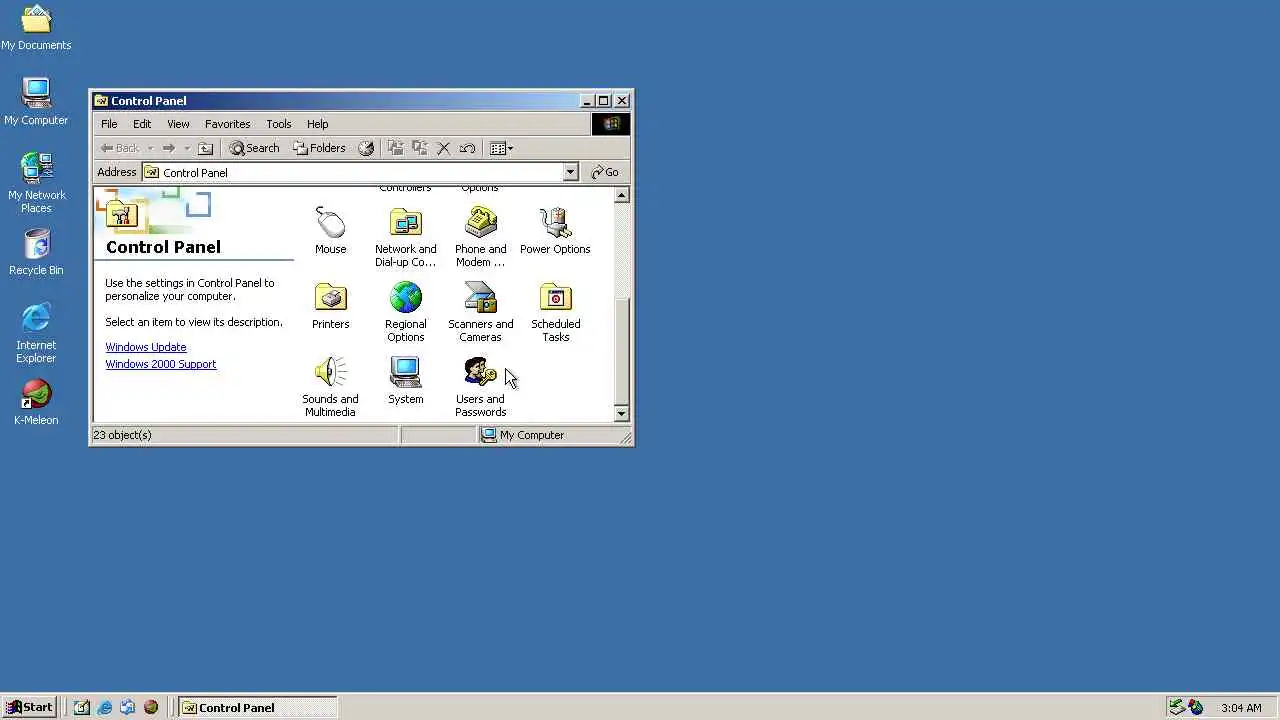Open the Views dropdown button
The height and width of the screenshot is (720, 1280).
(501, 148)
